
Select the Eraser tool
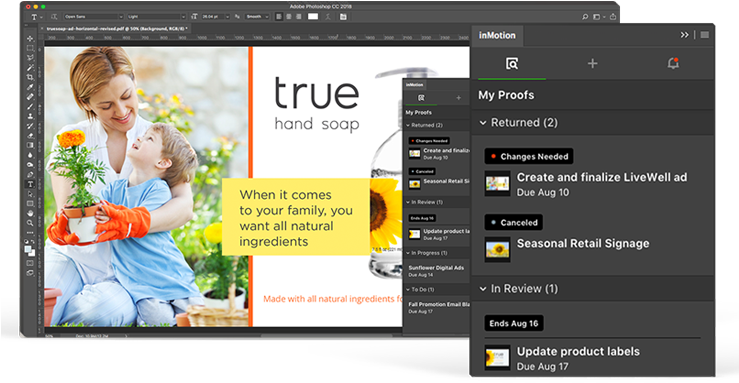[30, 136]
